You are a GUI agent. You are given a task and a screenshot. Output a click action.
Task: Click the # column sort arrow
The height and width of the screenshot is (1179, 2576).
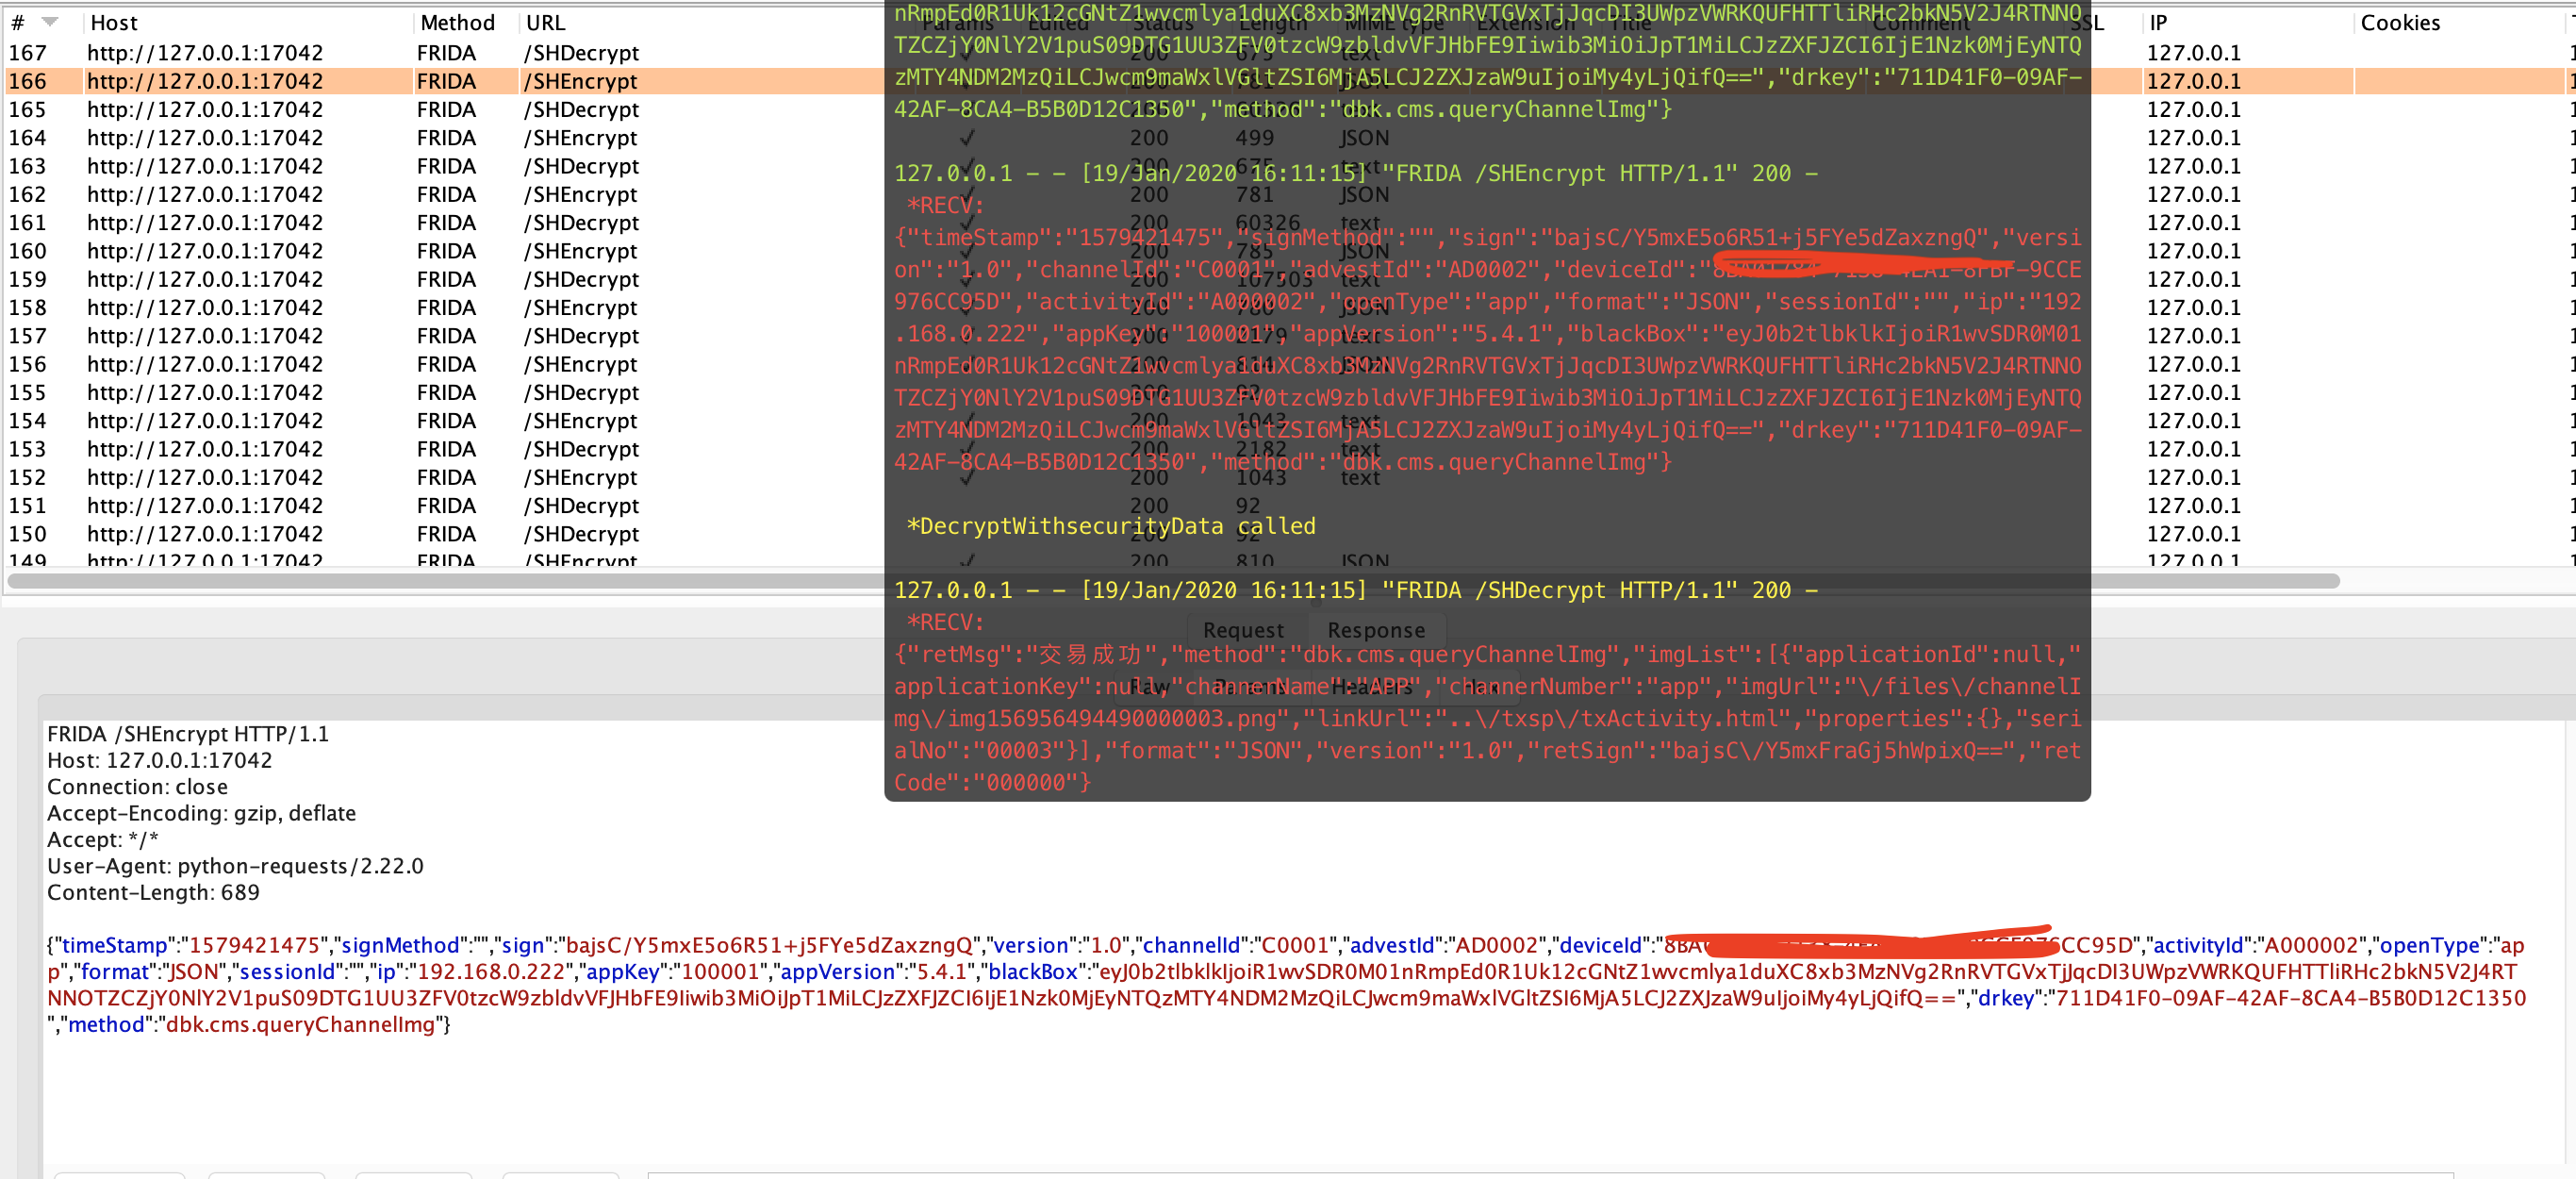click(x=50, y=22)
